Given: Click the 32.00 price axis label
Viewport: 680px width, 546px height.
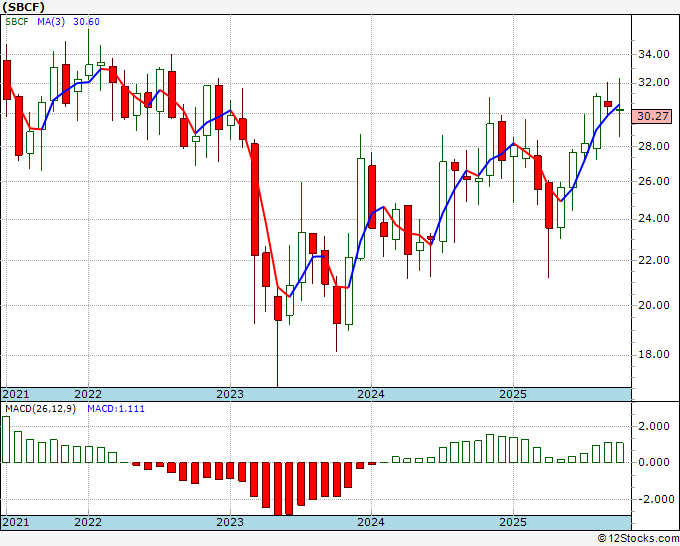Looking at the screenshot, I should click(654, 83).
